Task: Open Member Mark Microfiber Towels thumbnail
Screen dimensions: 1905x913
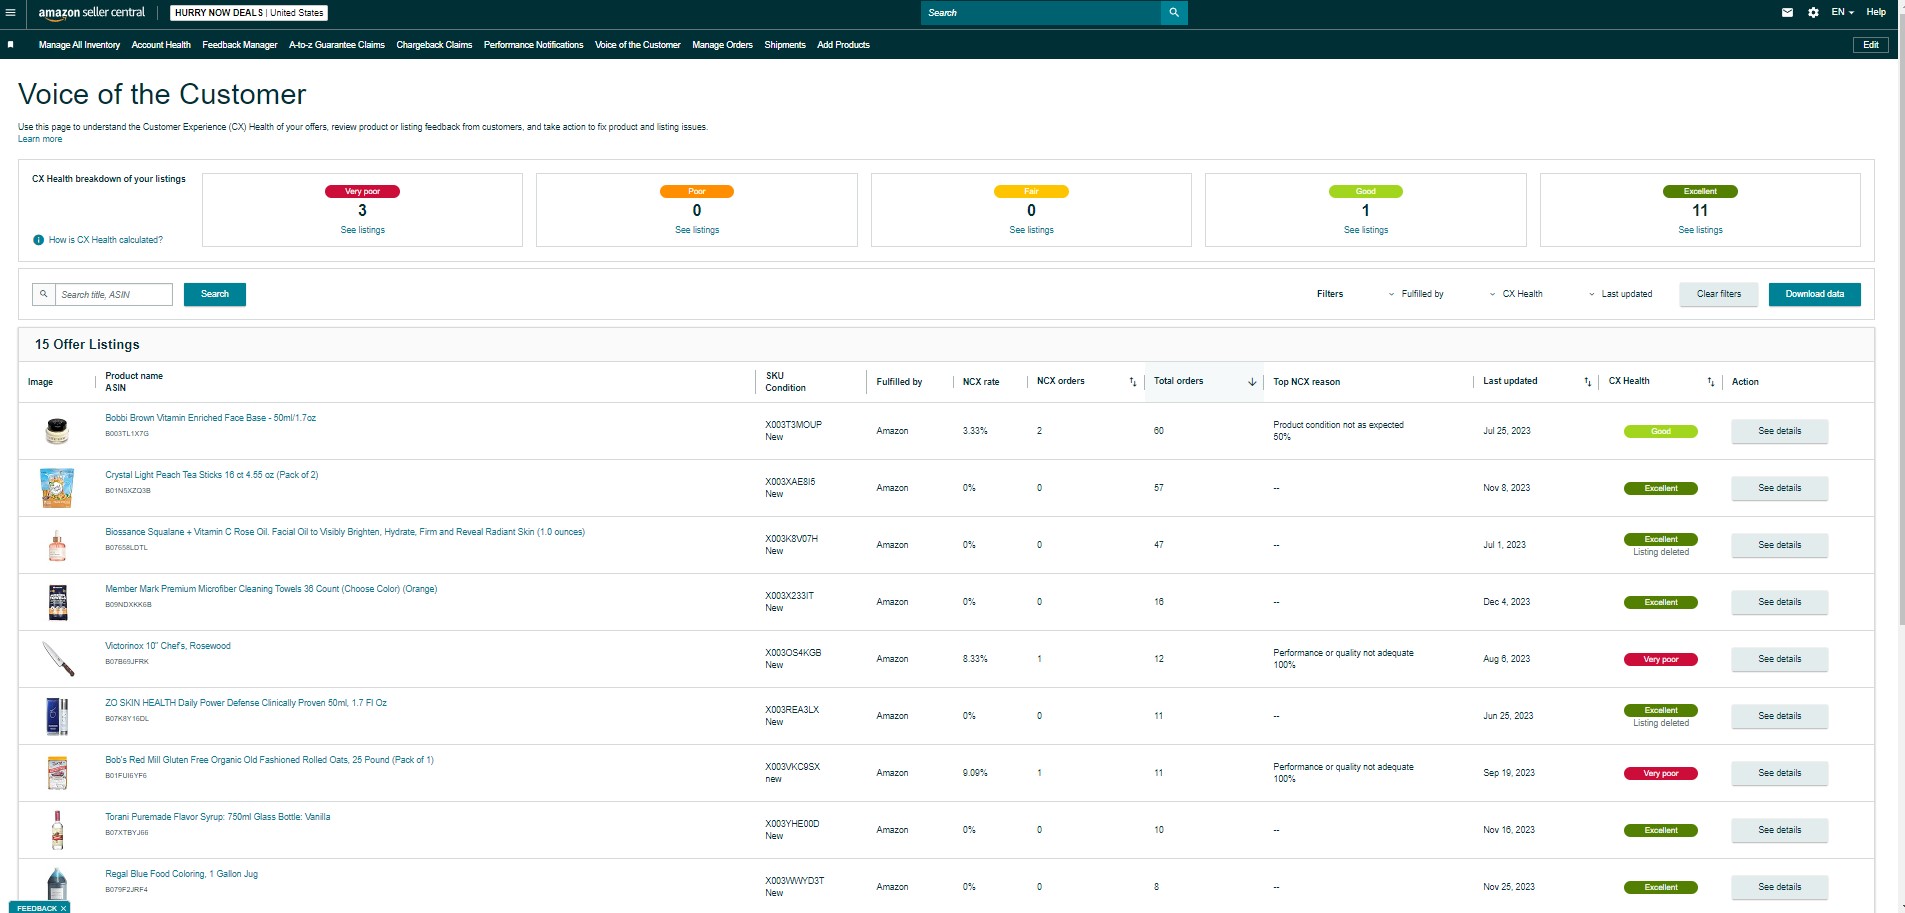Action: tap(58, 602)
